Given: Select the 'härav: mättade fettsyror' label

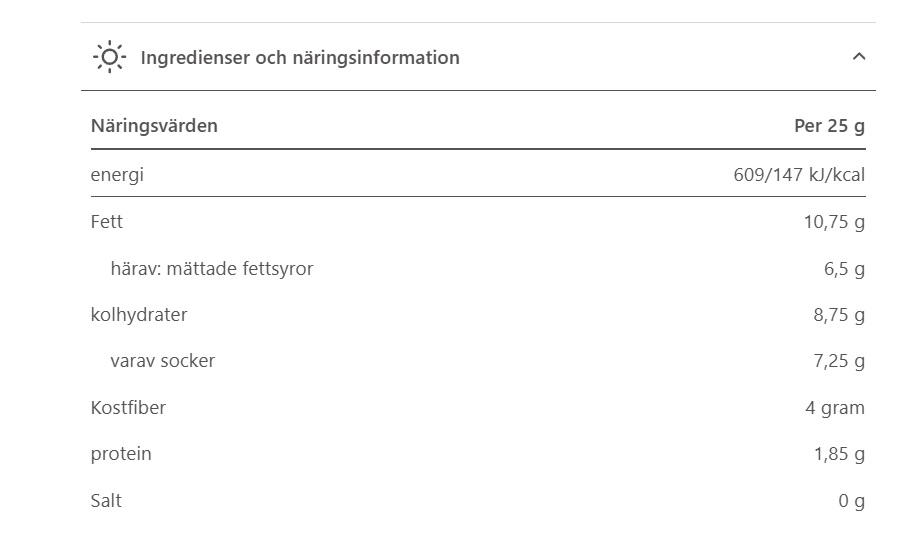Looking at the screenshot, I should (212, 269).
